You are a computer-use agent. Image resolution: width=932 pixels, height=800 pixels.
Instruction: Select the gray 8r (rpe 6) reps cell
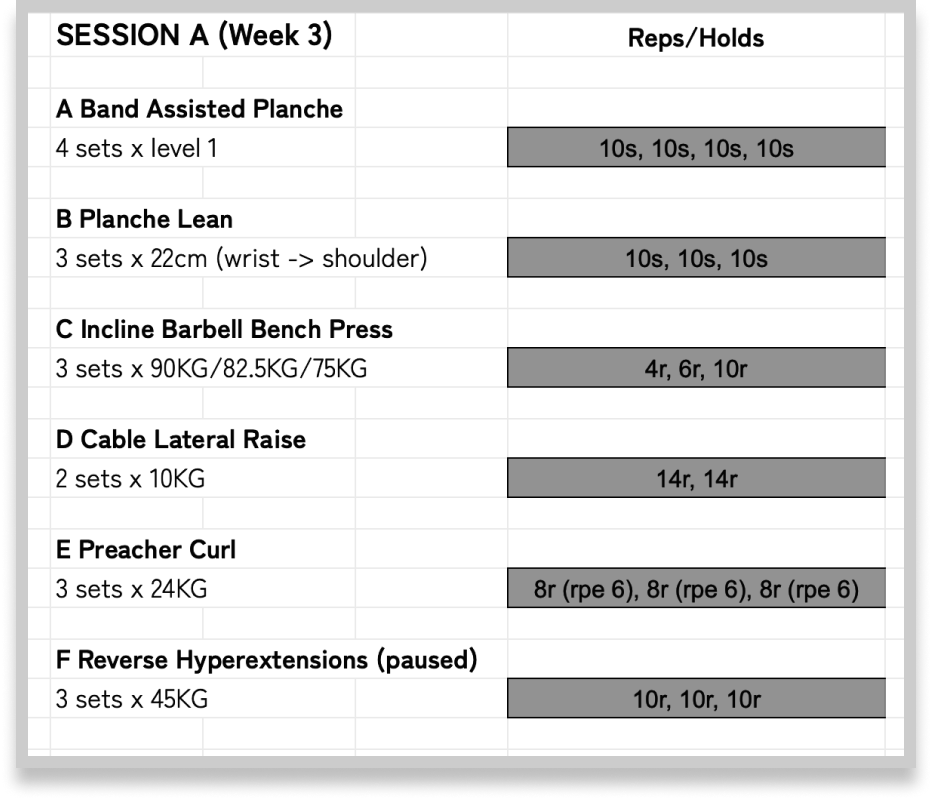pyautogui.click(x=696, y=589)
